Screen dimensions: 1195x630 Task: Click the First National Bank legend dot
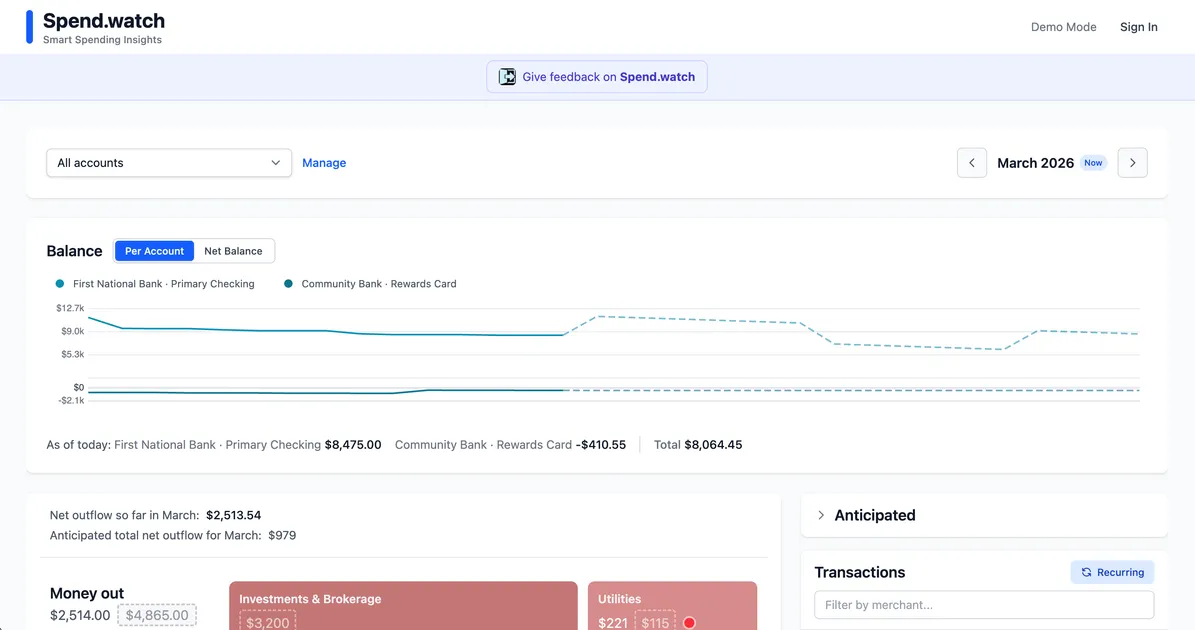pyautogui.click(x=60, y=284)
